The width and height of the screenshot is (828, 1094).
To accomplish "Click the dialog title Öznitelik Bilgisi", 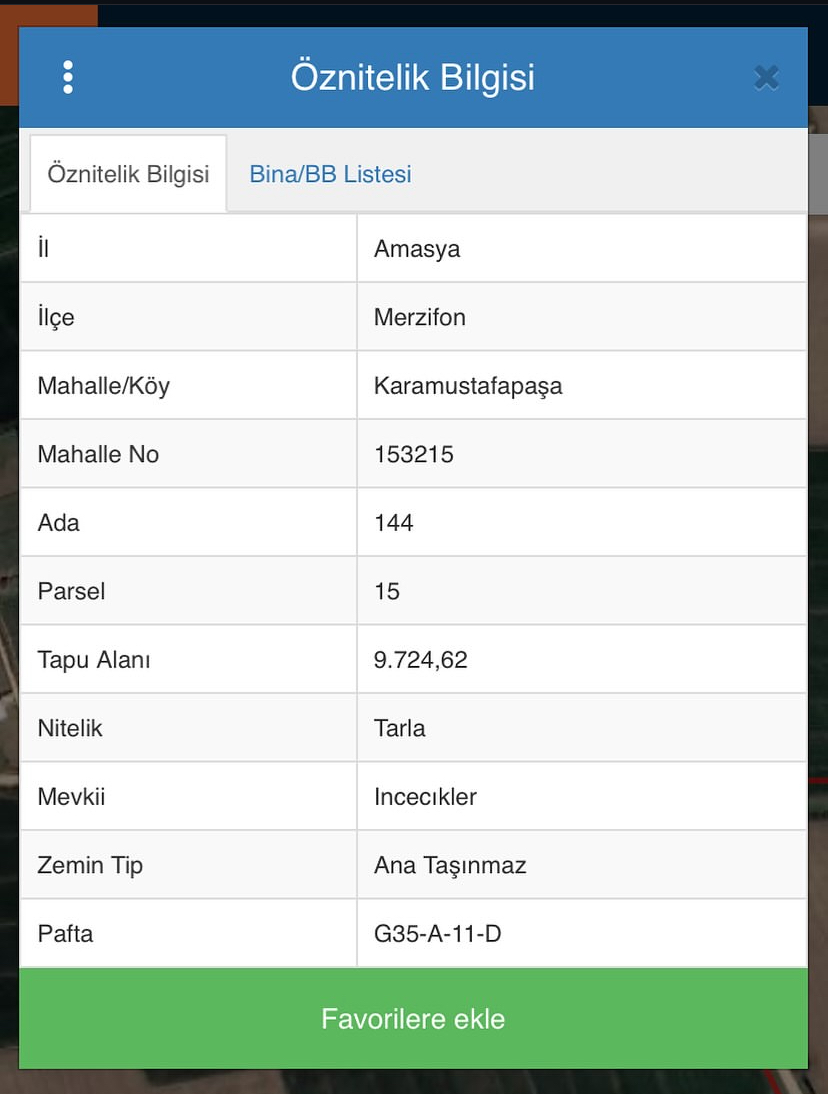I will (413, 77).
